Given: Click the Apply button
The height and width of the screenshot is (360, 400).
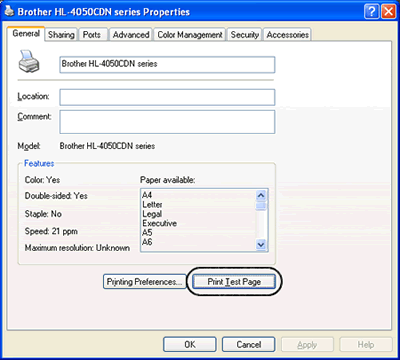Looking at the screenshot, I should 307,344.
